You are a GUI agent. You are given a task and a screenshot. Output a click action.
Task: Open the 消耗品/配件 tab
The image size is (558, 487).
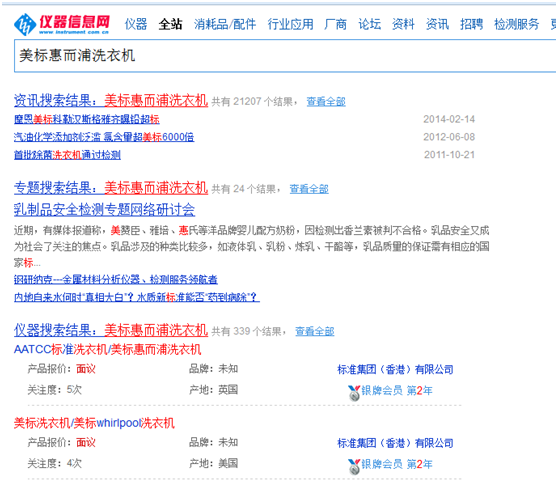[225, 24]
